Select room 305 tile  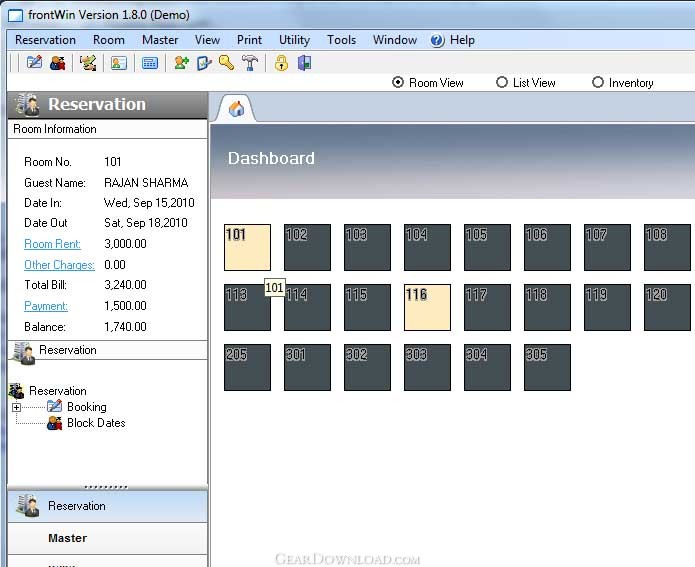tap(547, 368)
